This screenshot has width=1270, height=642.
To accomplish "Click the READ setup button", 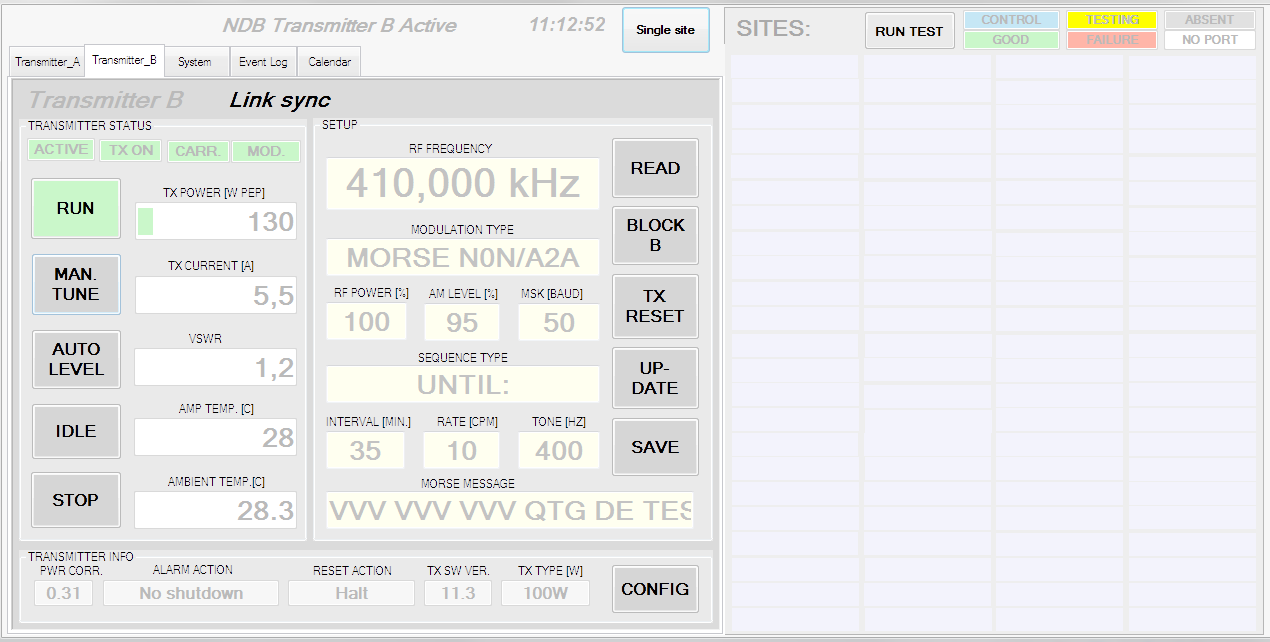I will click(655, 168).
